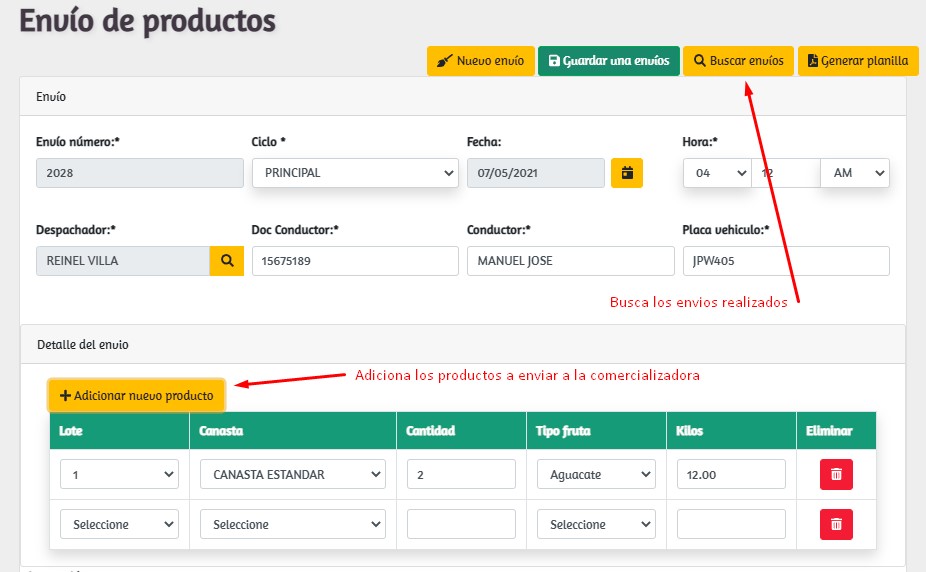This screenshot has width=926, height=572.
Task: Click Adicionar nuevo producto button
Action: [x=137, y=395]
